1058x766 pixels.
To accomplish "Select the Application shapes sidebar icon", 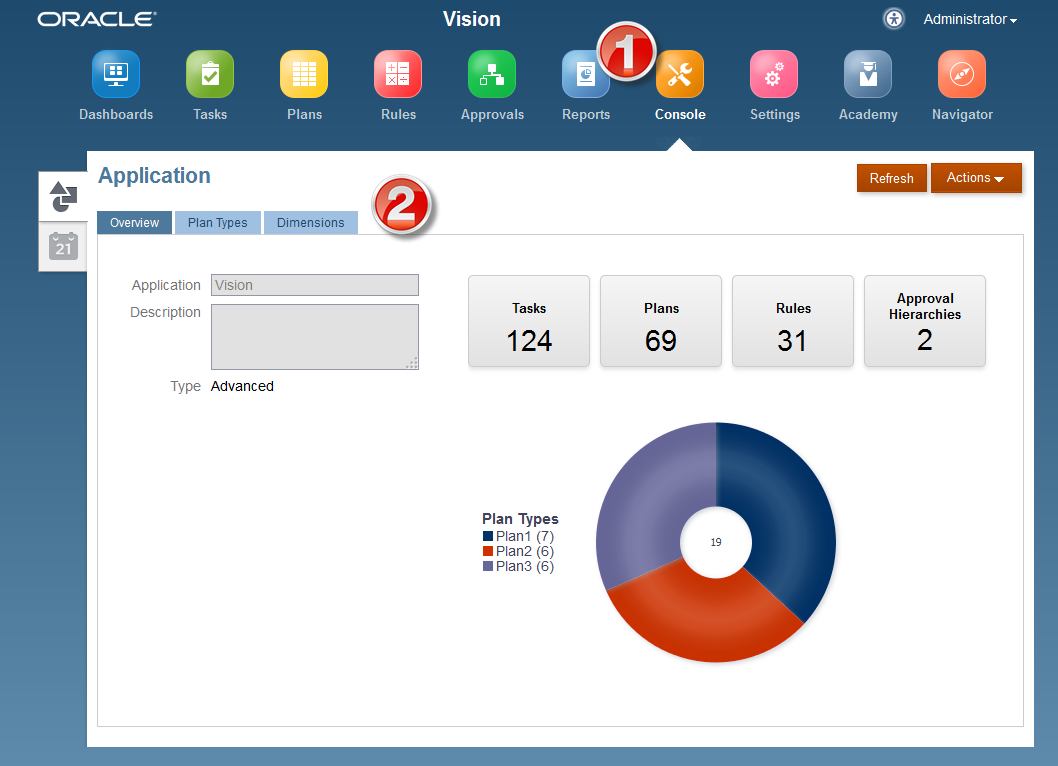I will coord(63,196).
